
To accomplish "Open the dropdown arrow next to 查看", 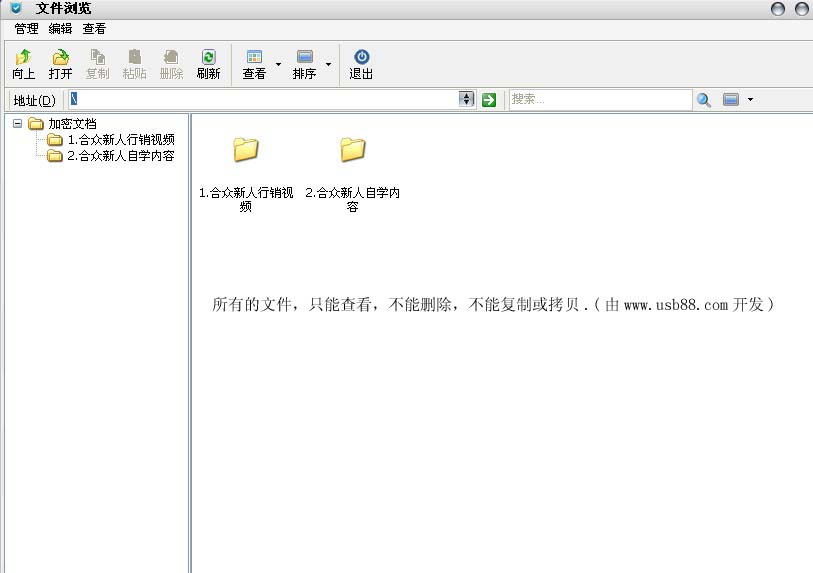I will click(x=278, y=65).
